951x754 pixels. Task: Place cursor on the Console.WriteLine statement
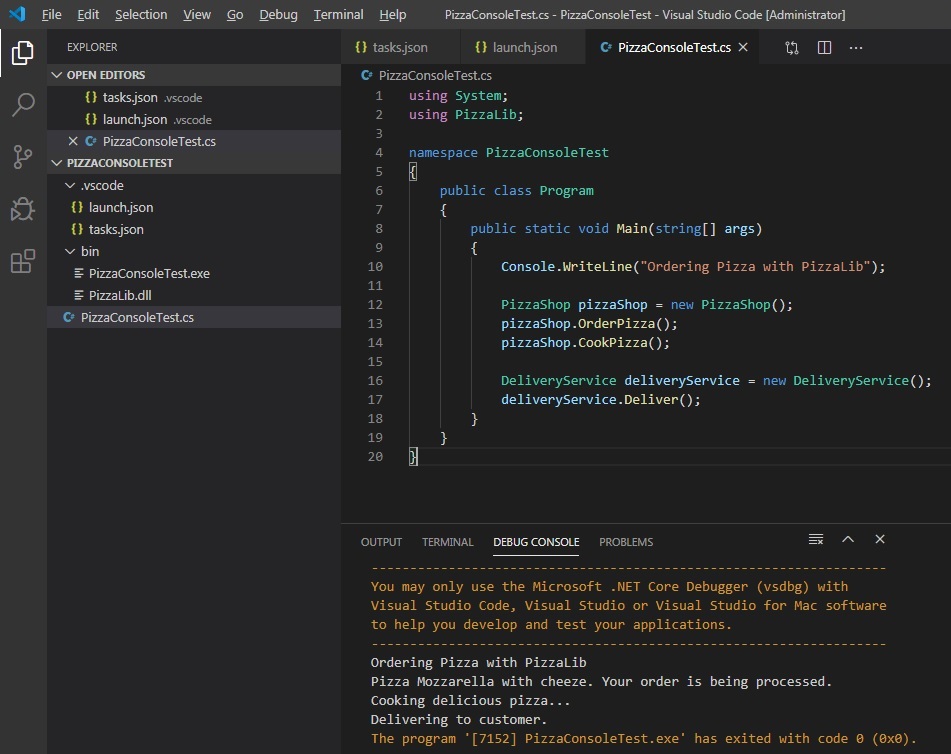point(693,266)
